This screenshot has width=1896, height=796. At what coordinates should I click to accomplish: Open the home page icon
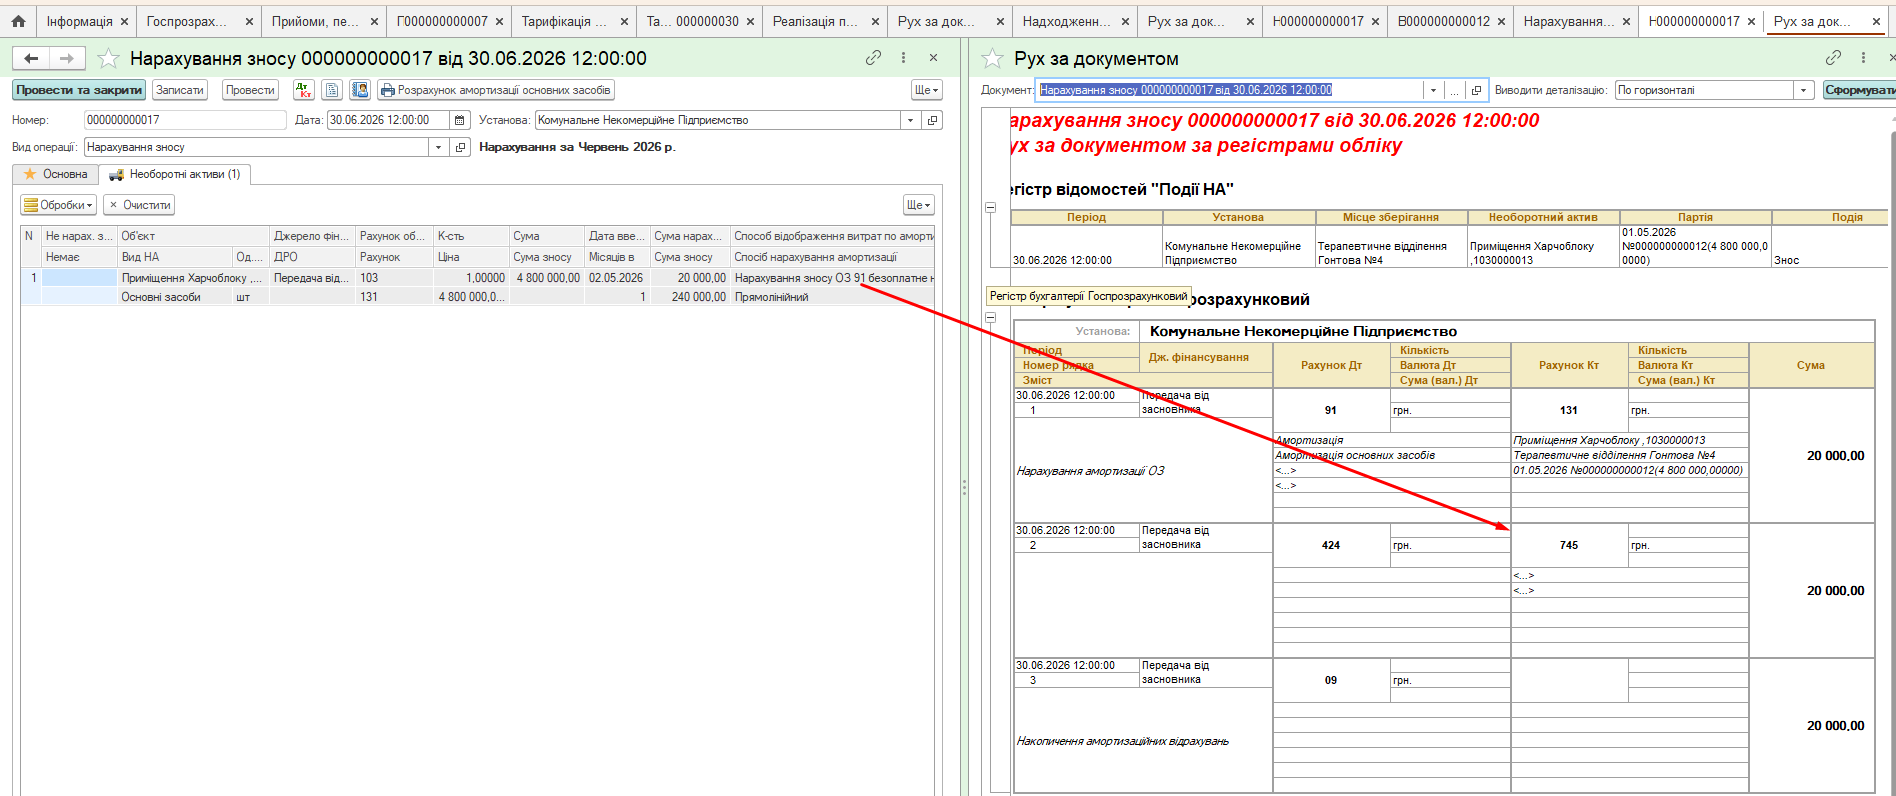pyautogui.click(x=18, y=20)
